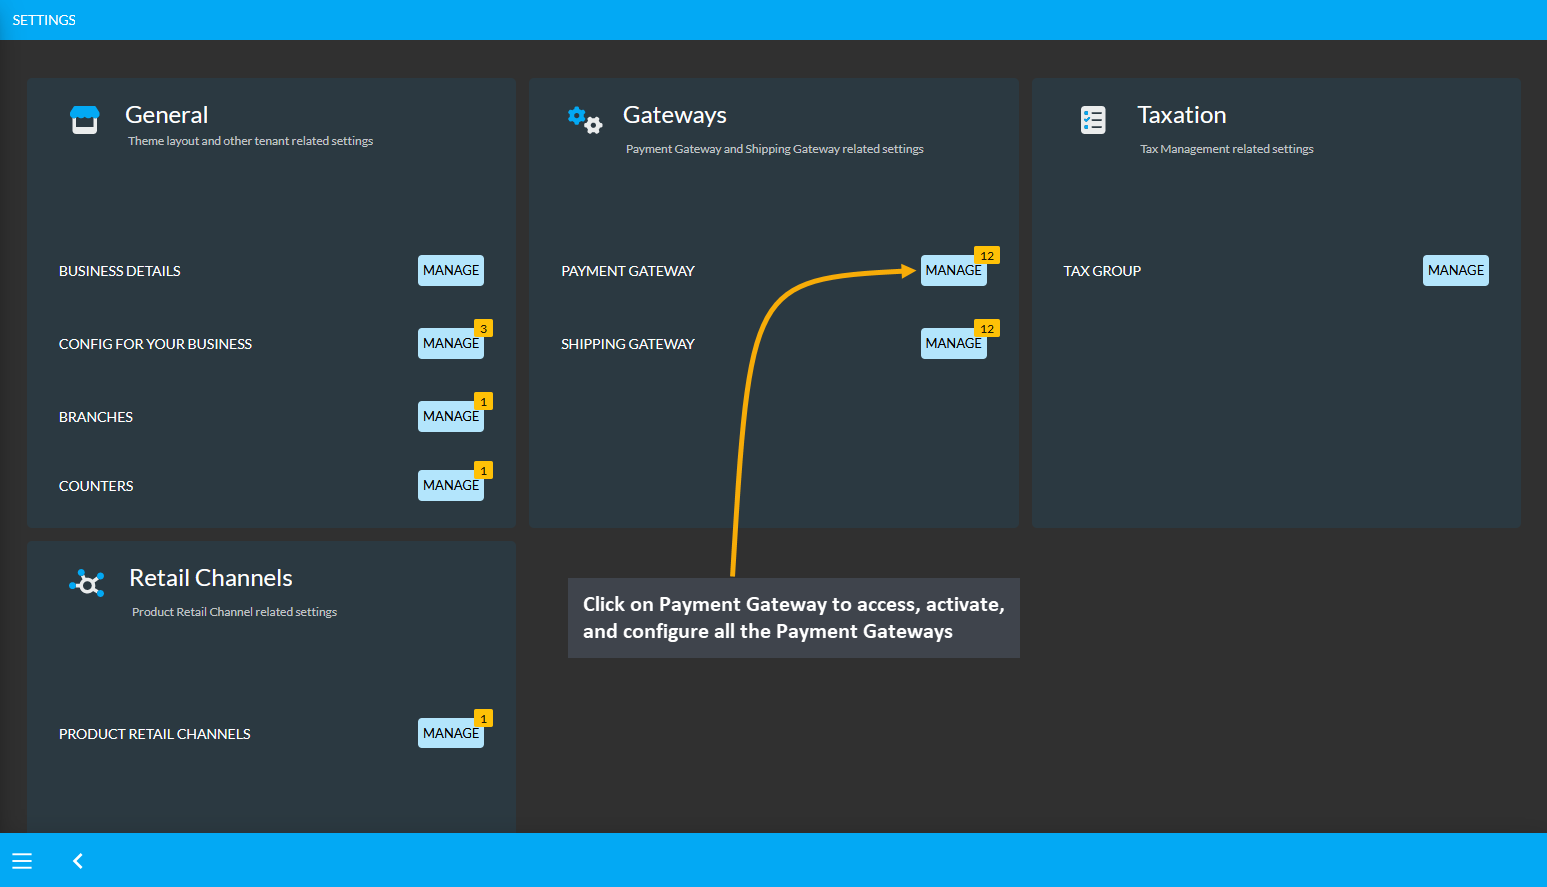The width and height of the screenshot is (1547, 887).
Task: Manage Branches settings
Action: pyautogui.click(x=451, y=416)
